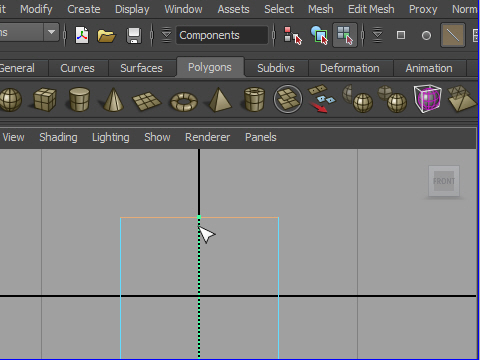Create a polygon torus from shelf
The width and height of the screenshot is (480, 360).
click(x=184, y=102)
